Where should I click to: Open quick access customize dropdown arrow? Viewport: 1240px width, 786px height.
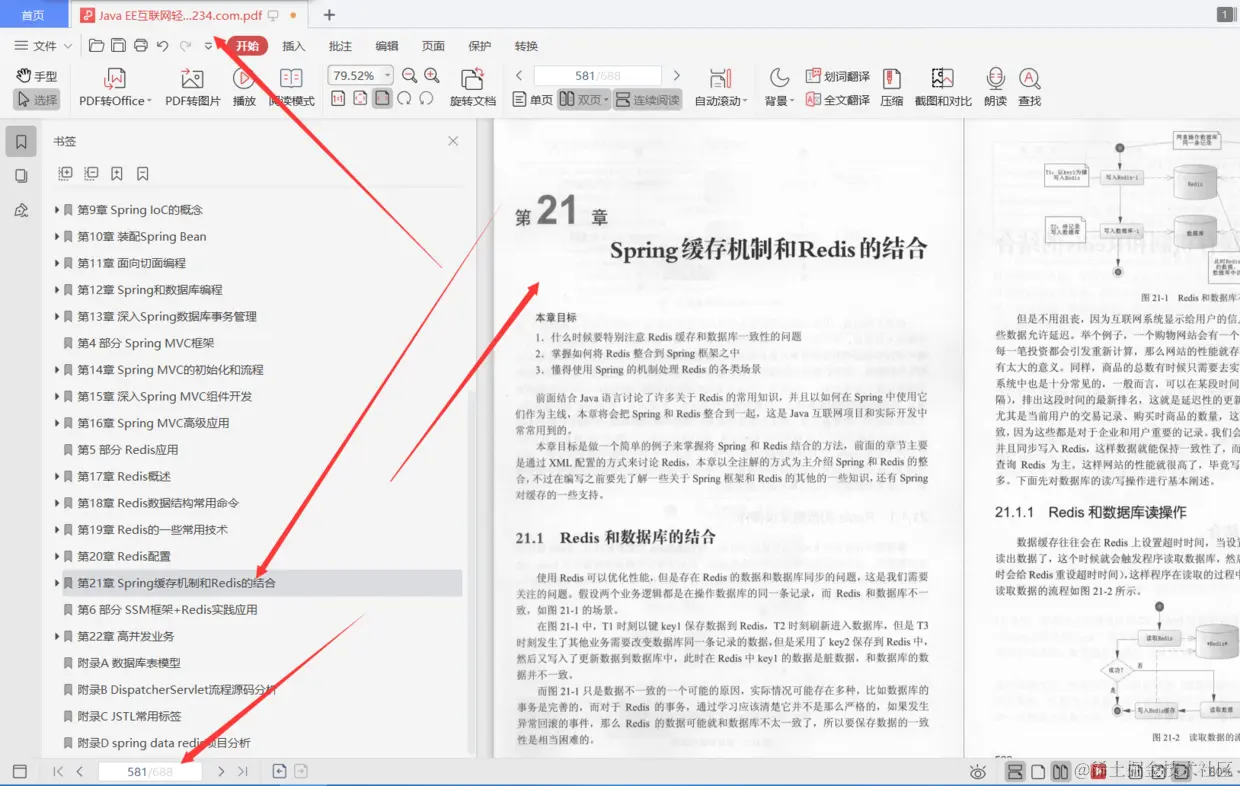coord(208,46)
